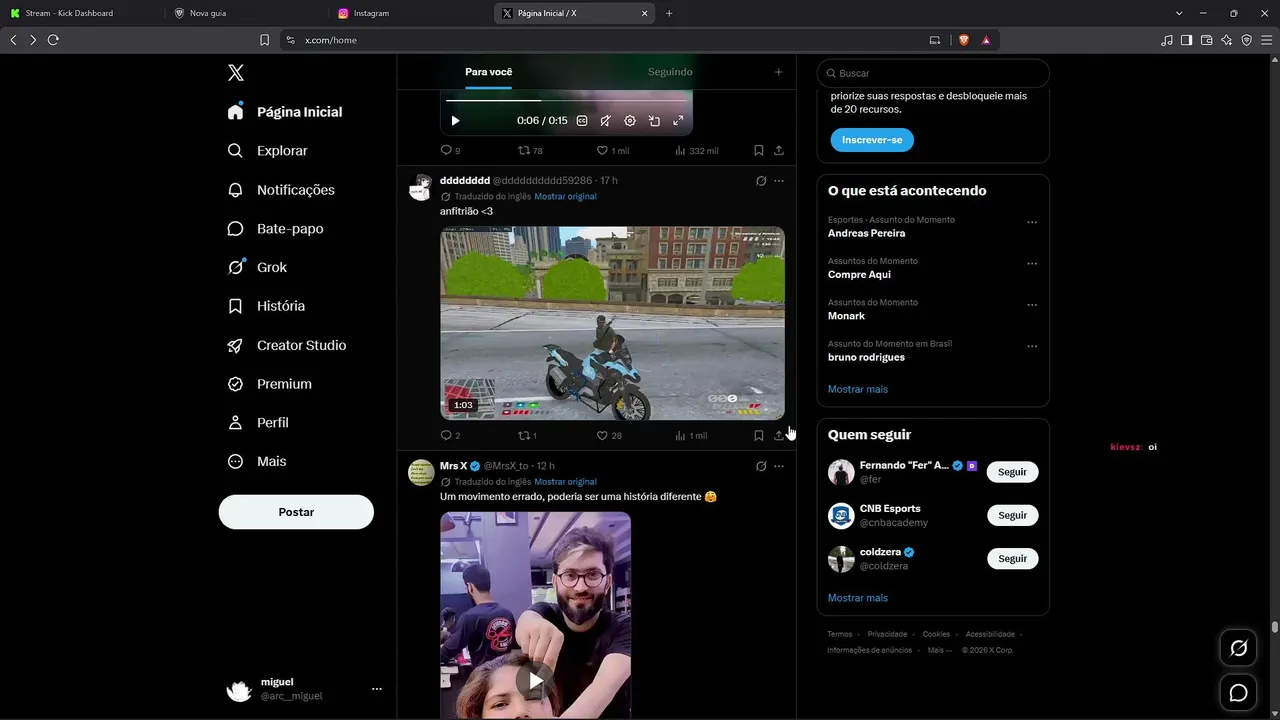The image size is (1280, 720).
Task: Click the Postar button
Action: pyautogui.click(x=296, y=512)
